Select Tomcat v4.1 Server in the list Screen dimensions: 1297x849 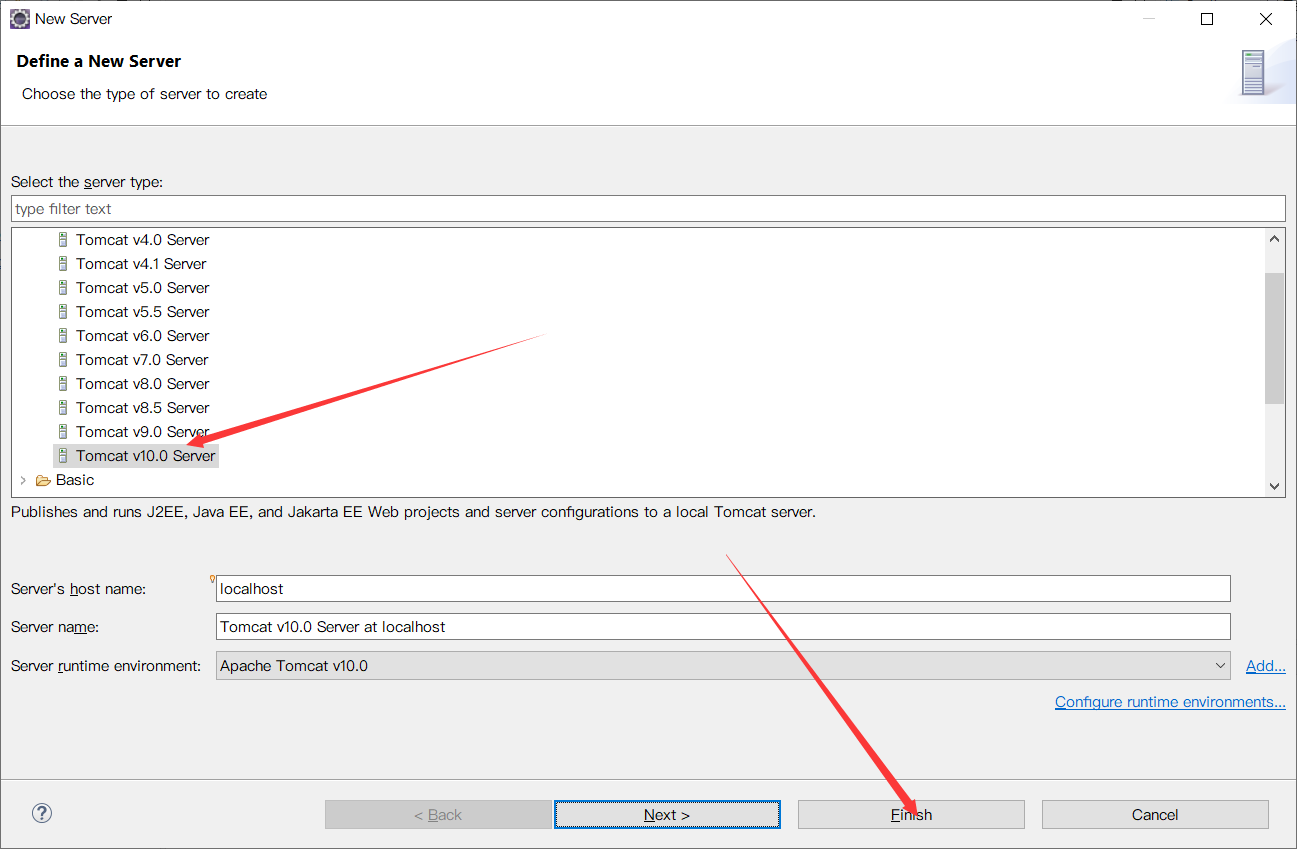coord(141,264)
